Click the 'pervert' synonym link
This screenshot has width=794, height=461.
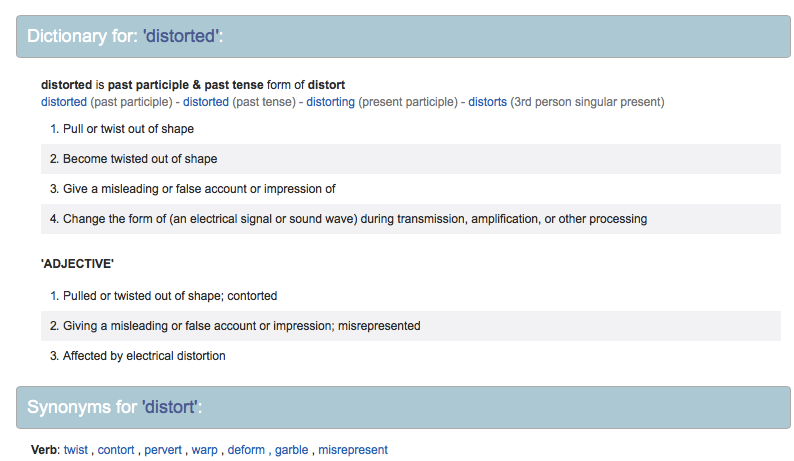(x=163, y=450)
